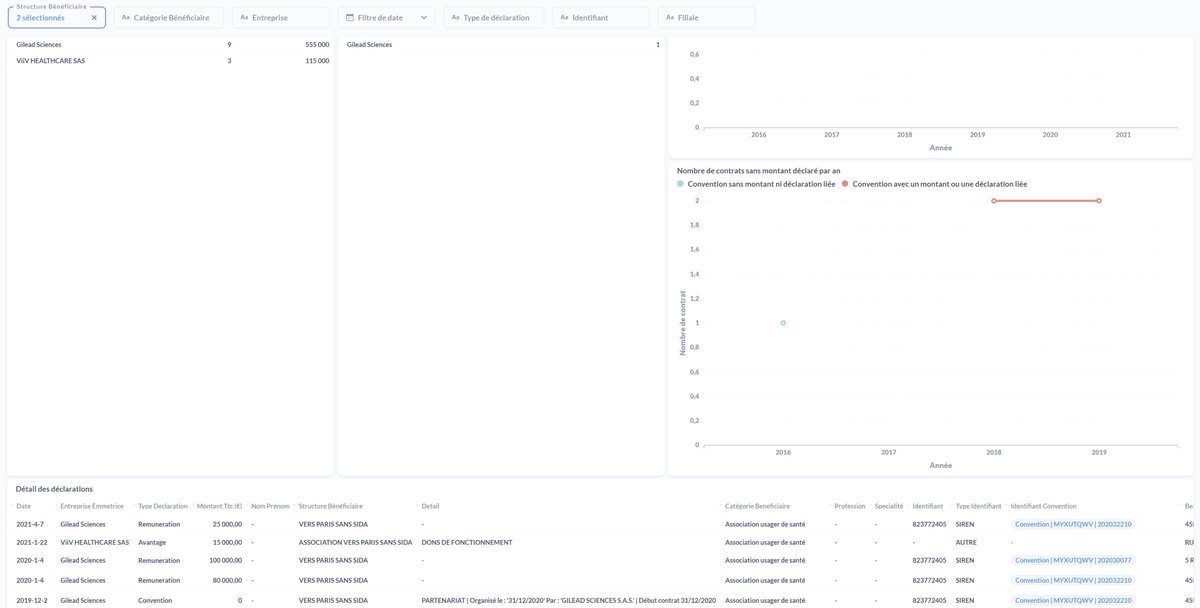Select the red data point at 2019
Screen dimensions: 1200x608
point(1099,201)
